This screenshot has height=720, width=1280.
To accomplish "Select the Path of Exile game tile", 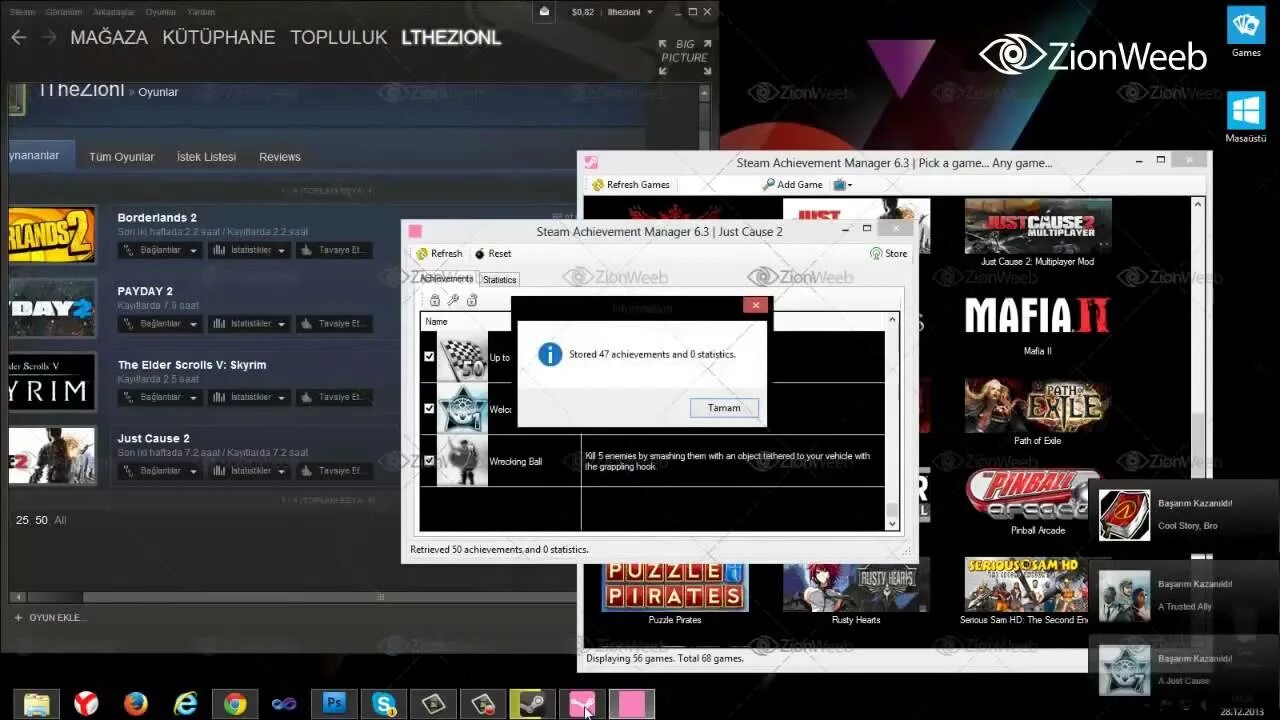I will click(1037, 412).
